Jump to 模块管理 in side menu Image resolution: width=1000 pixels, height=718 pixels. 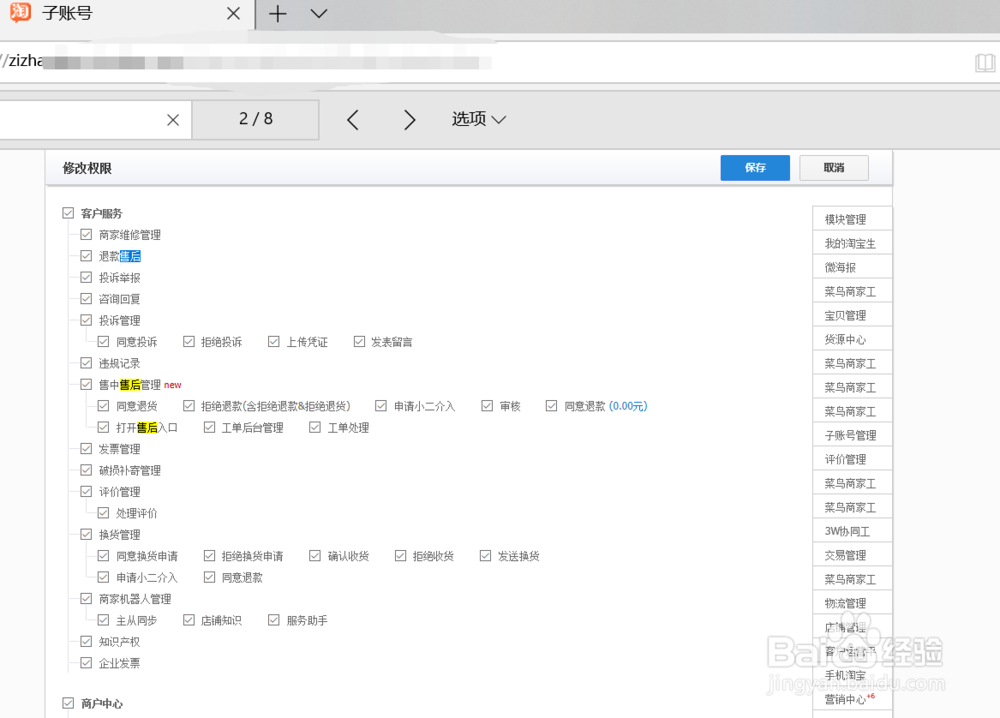pyautogui.click(x=852, y=219)
